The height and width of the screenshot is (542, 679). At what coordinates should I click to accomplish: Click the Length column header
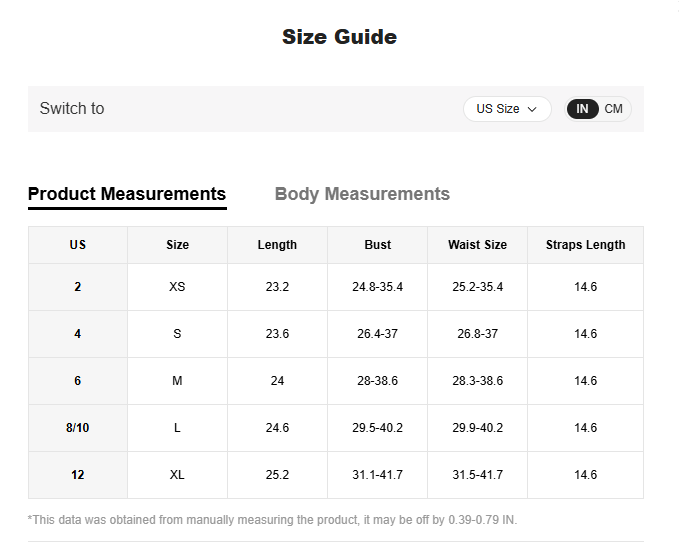coord(277,245)
